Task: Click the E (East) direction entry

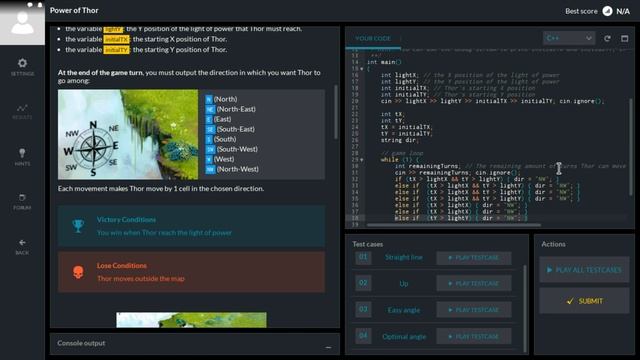Action: coord(218,119)
